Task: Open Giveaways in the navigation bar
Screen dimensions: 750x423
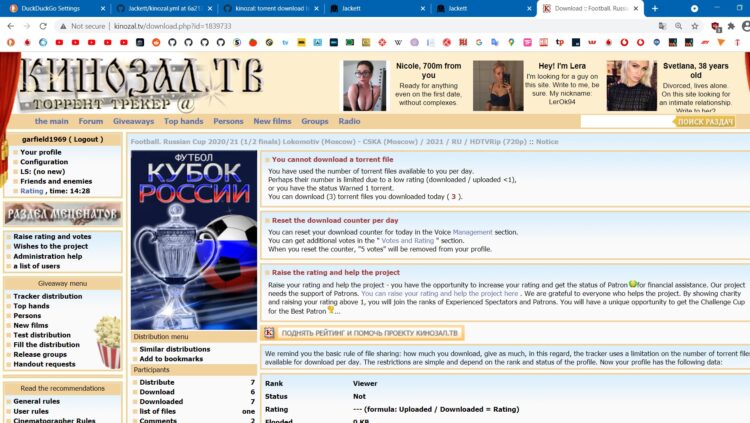Action: [133, 122]
